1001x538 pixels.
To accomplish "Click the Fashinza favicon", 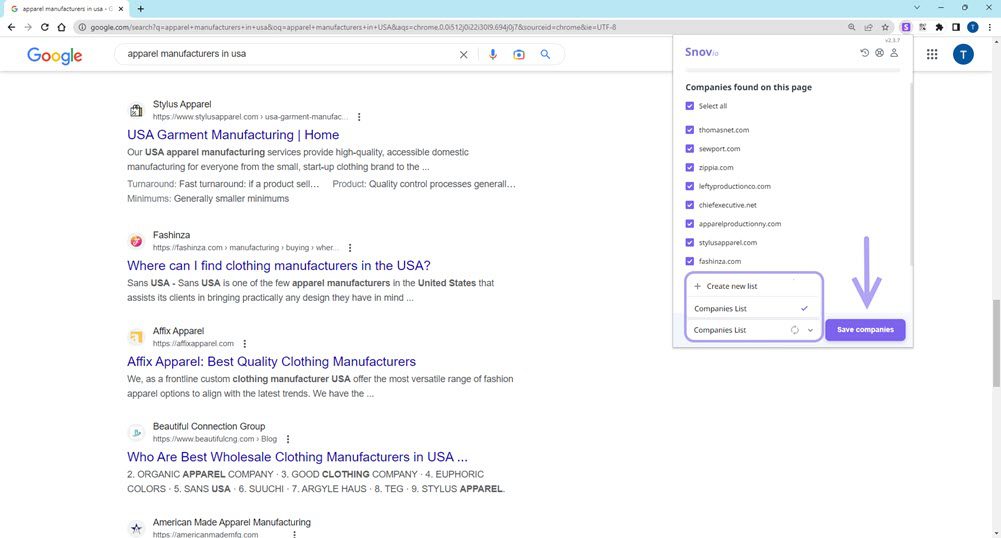I will [x=136, y=241].
